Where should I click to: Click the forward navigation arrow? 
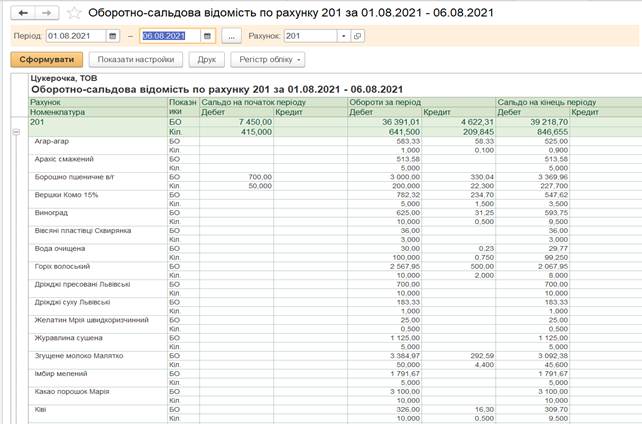(45, 13)
